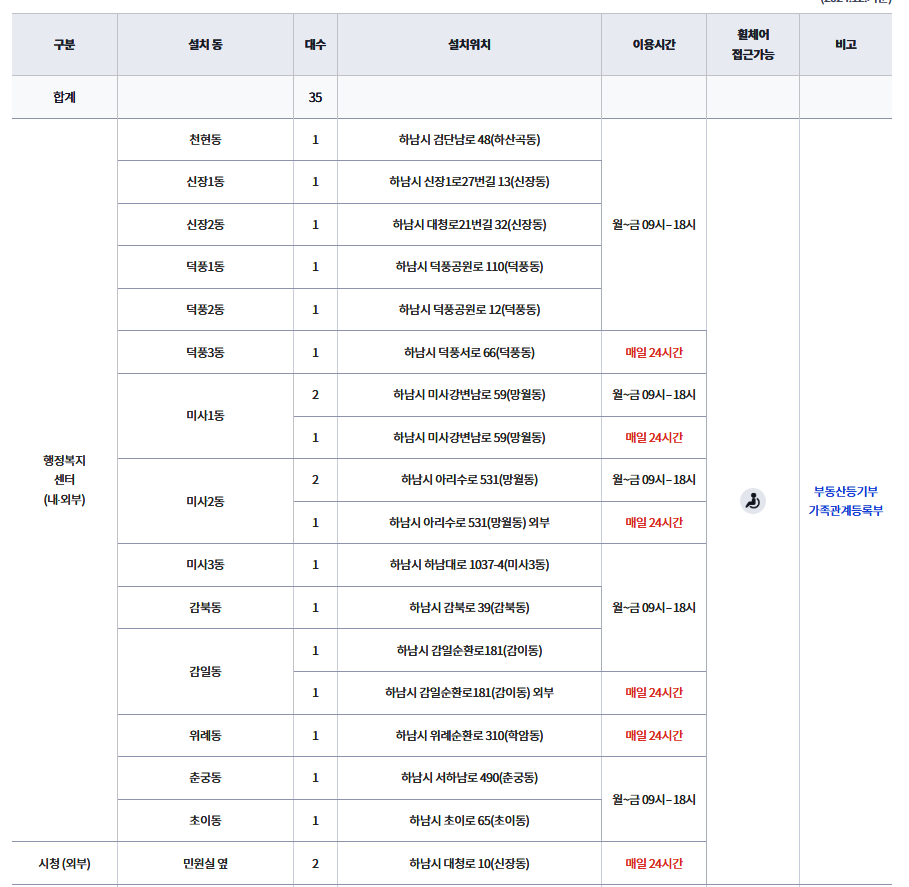Select the 덕풍3동 red 매일 24시간 cell

(x=652, y=351)
